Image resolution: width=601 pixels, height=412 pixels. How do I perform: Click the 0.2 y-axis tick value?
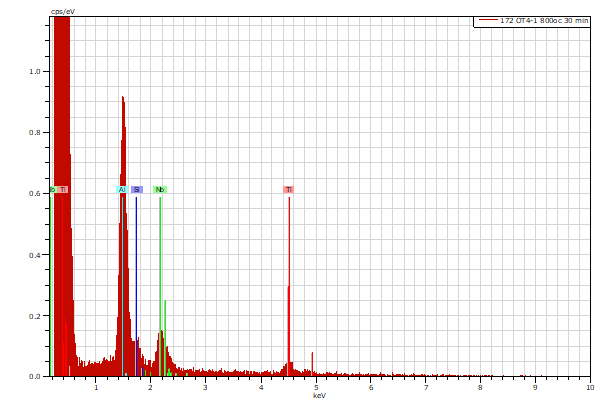pyautogui.click(x=34, y=316)
